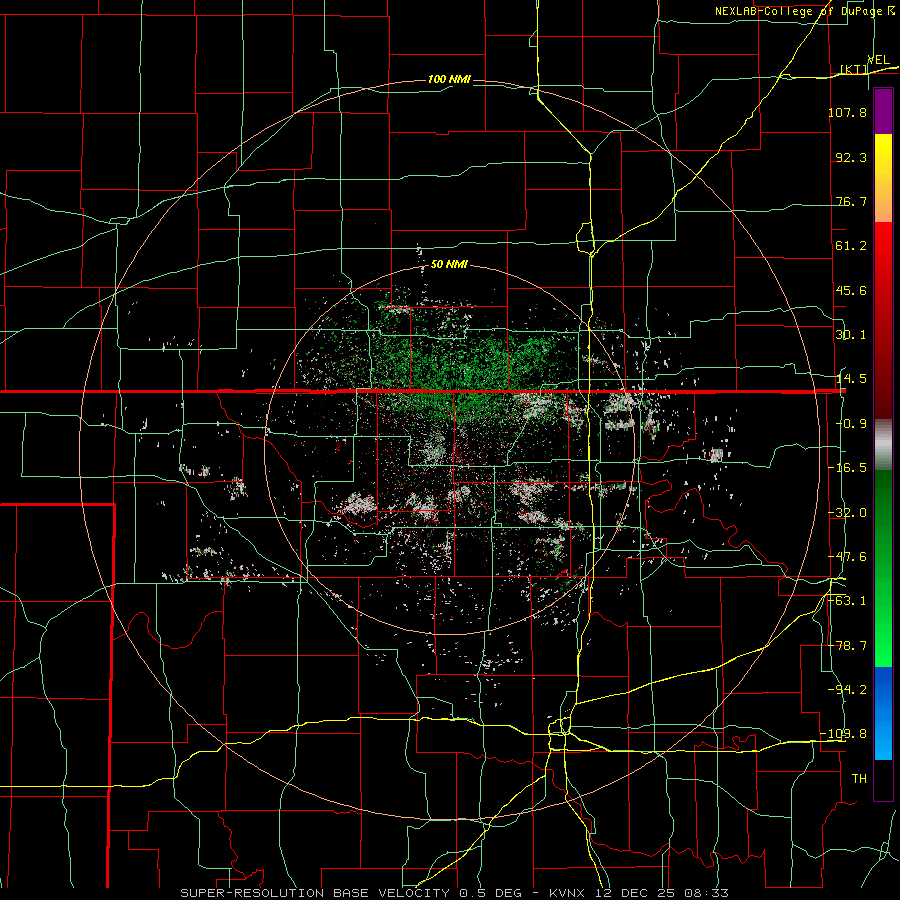
Task: Click the red segment of the color bar
Action: 883,320
